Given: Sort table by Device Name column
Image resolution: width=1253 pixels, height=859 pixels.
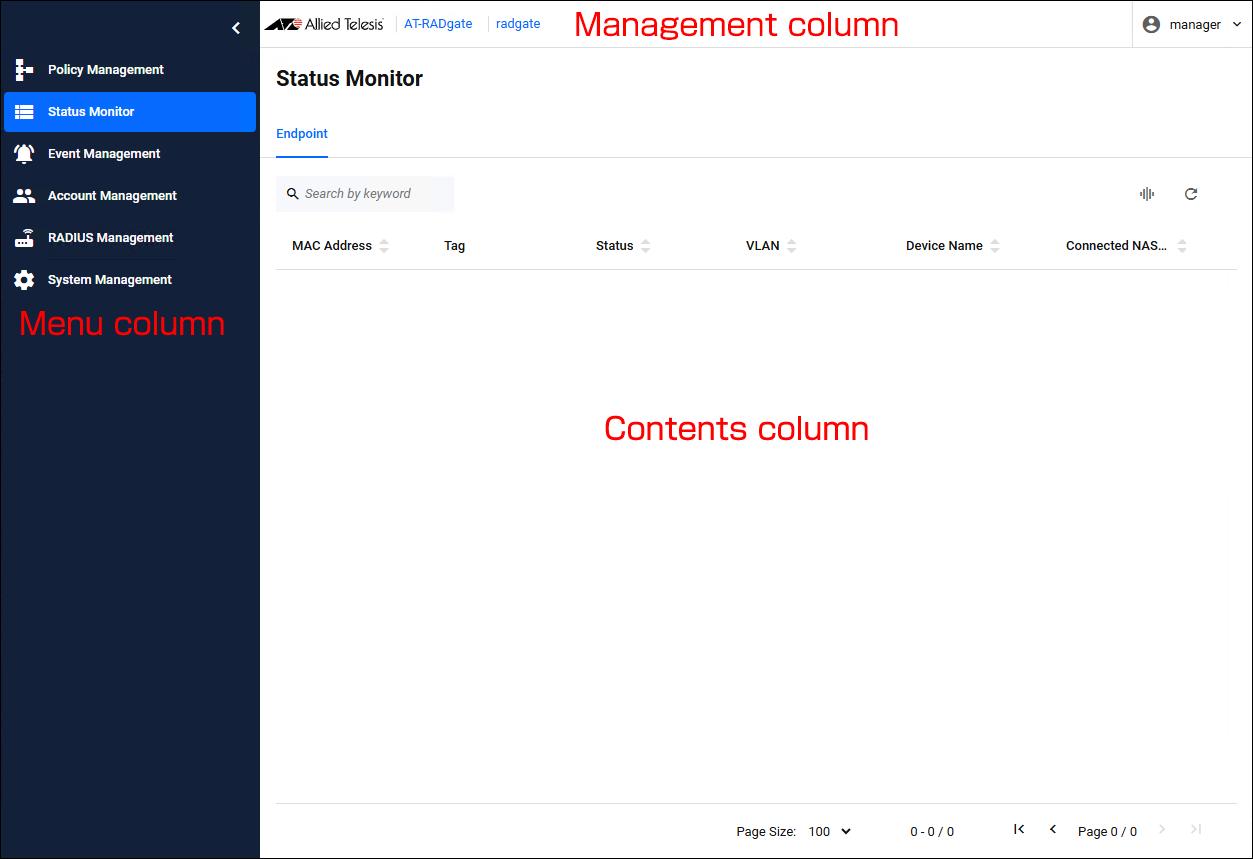Looking at the screenshot, I should click(x=995, y=246).
